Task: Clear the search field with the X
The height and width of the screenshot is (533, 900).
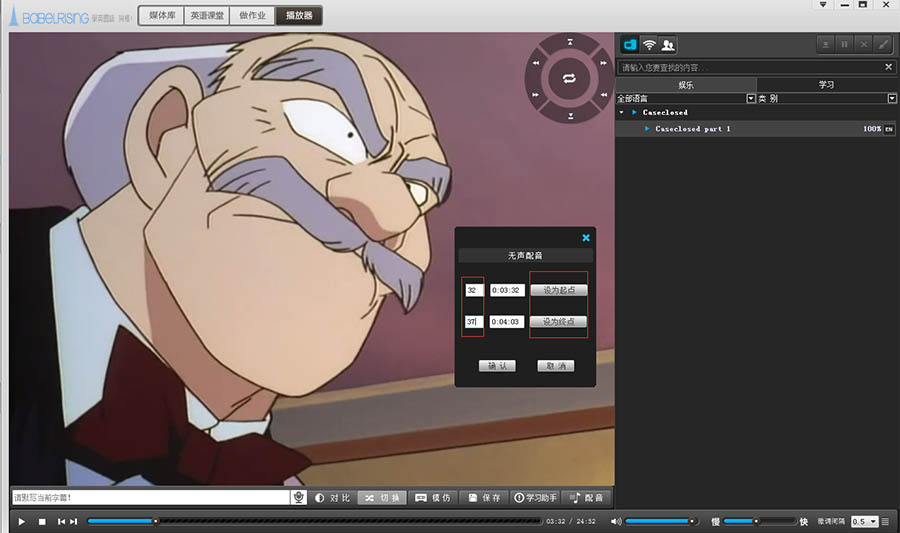Action: (x=889, y=67)
